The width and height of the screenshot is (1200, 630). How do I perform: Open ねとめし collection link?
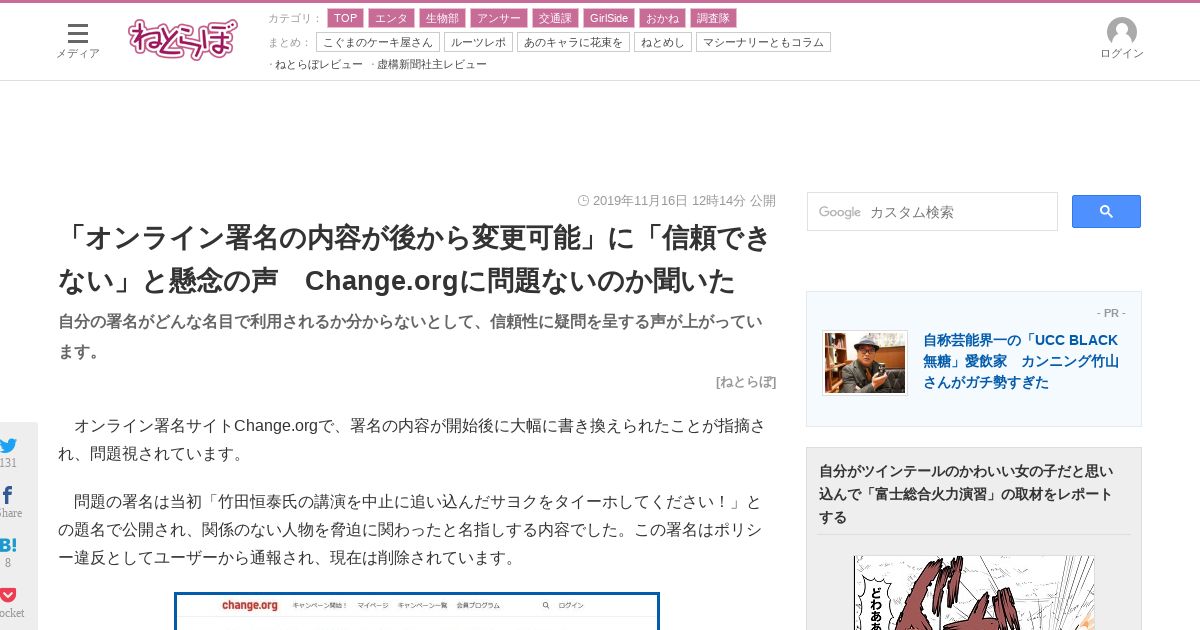[663, 42]
